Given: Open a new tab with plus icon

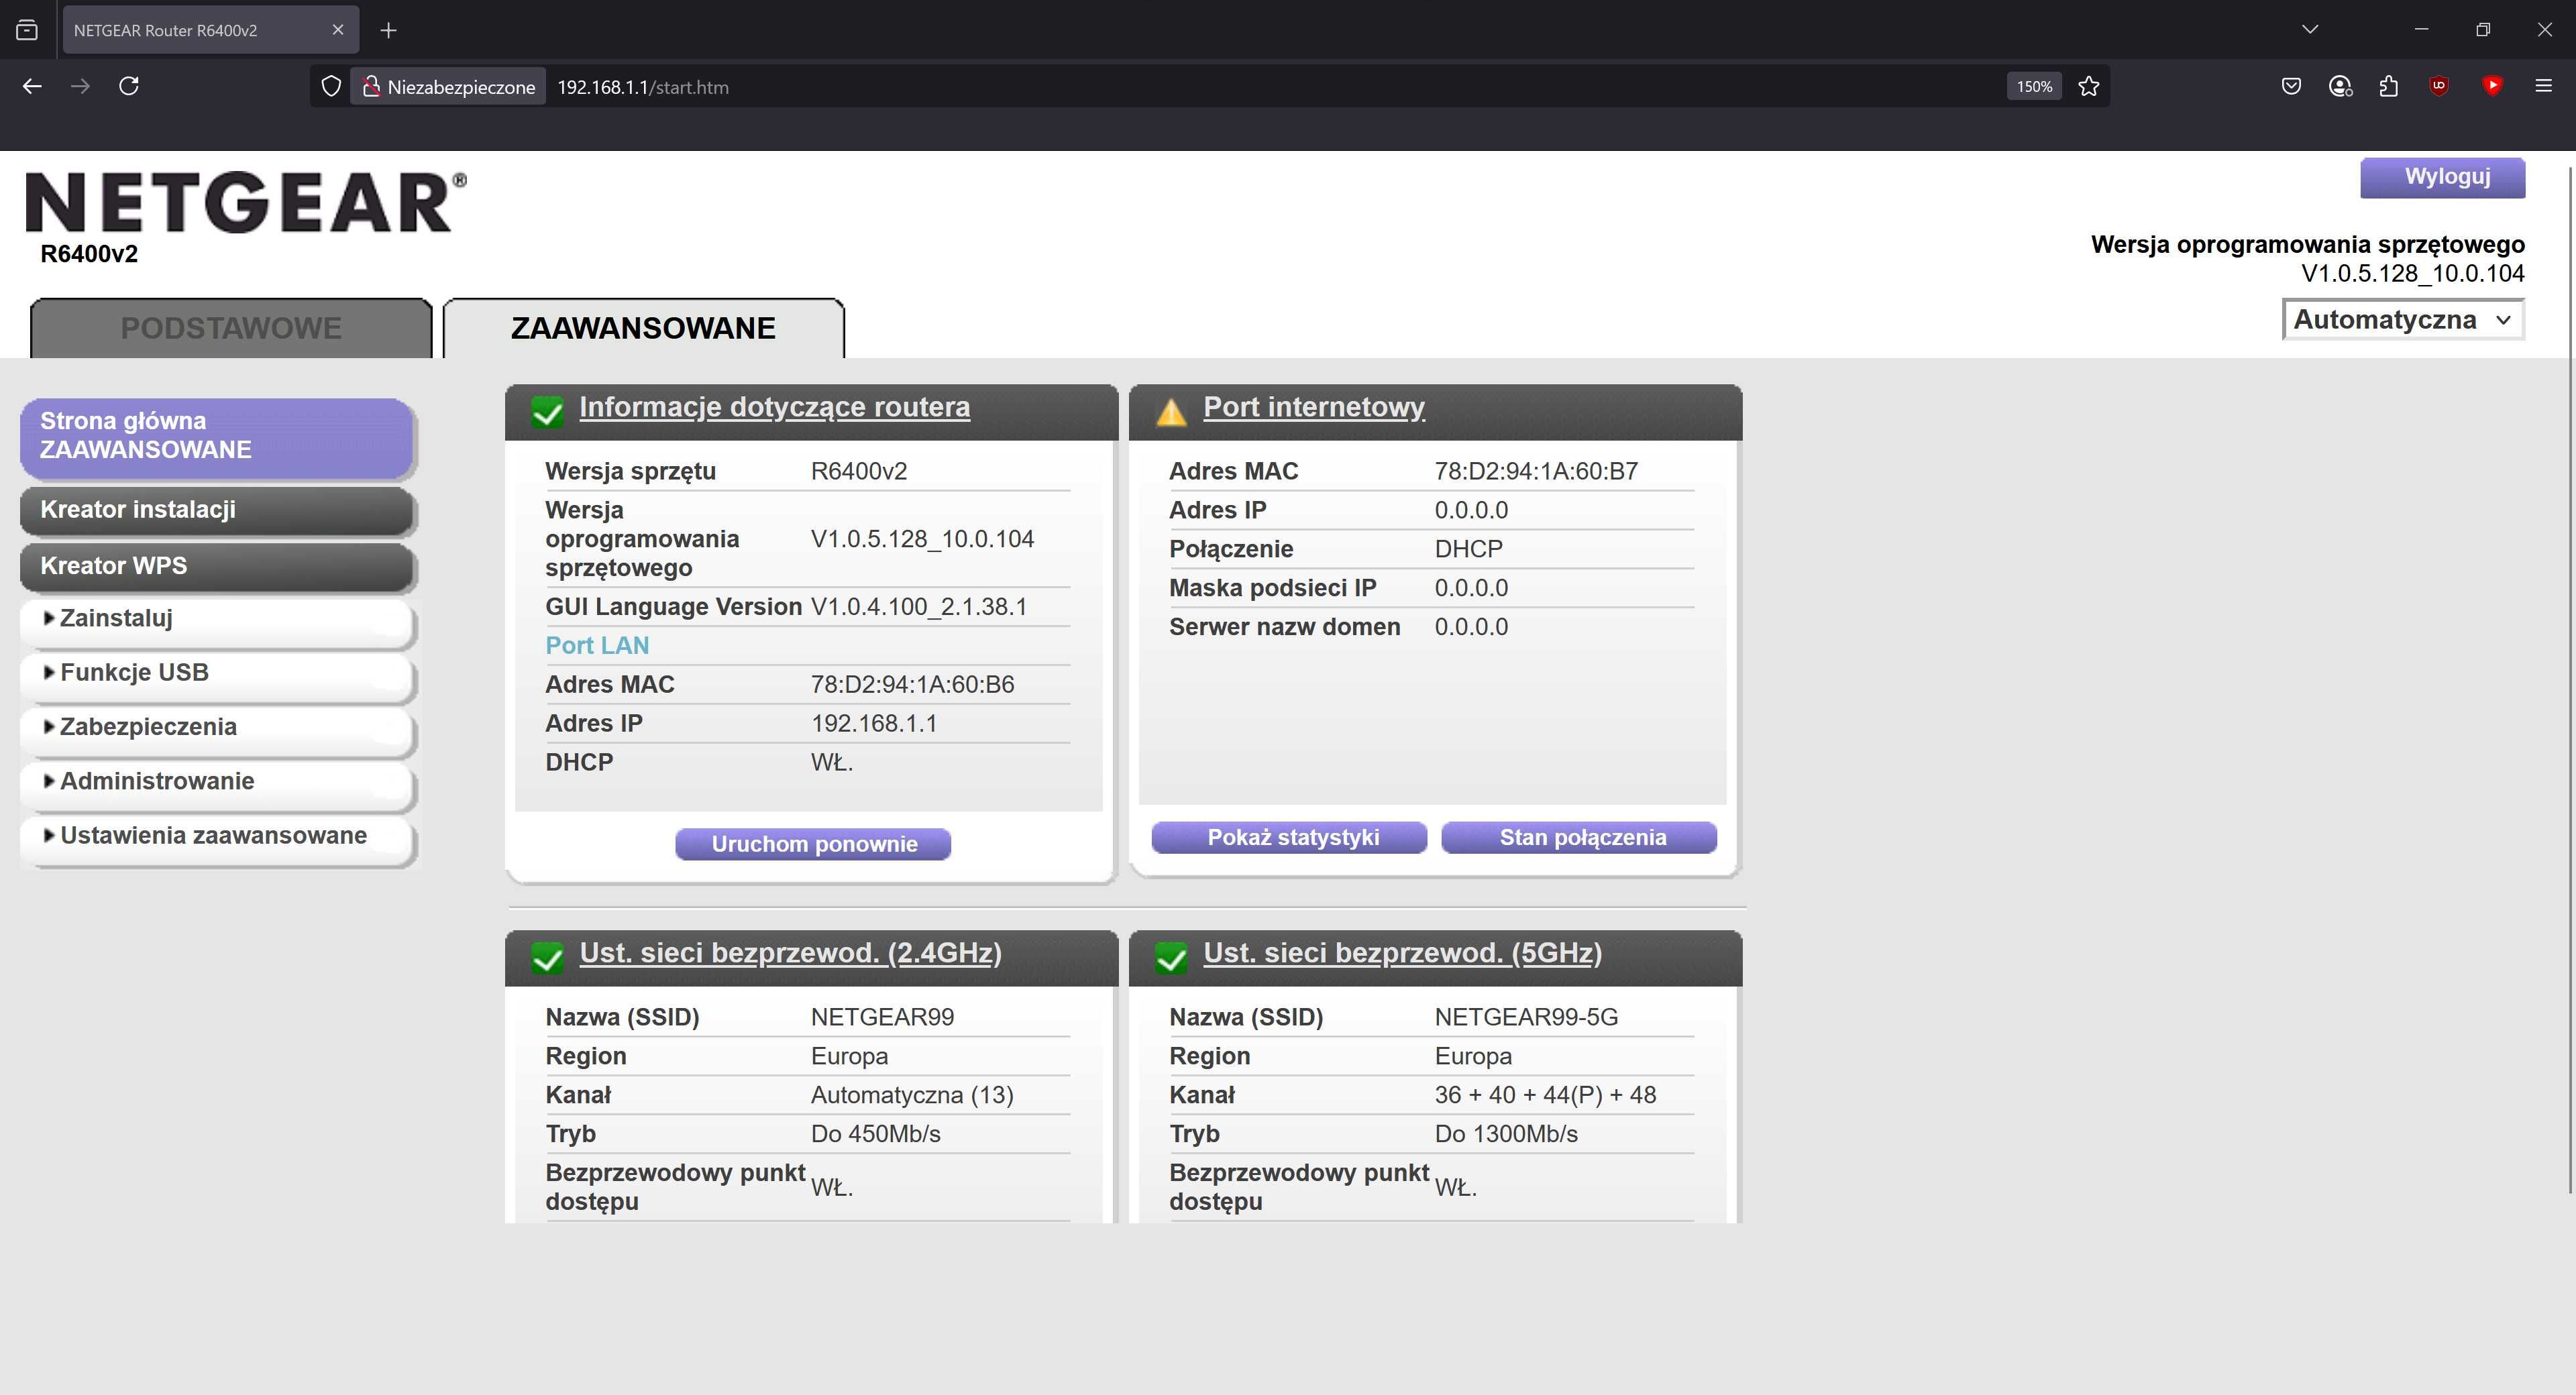Looking at the screenshot, I should coord(389,30).
